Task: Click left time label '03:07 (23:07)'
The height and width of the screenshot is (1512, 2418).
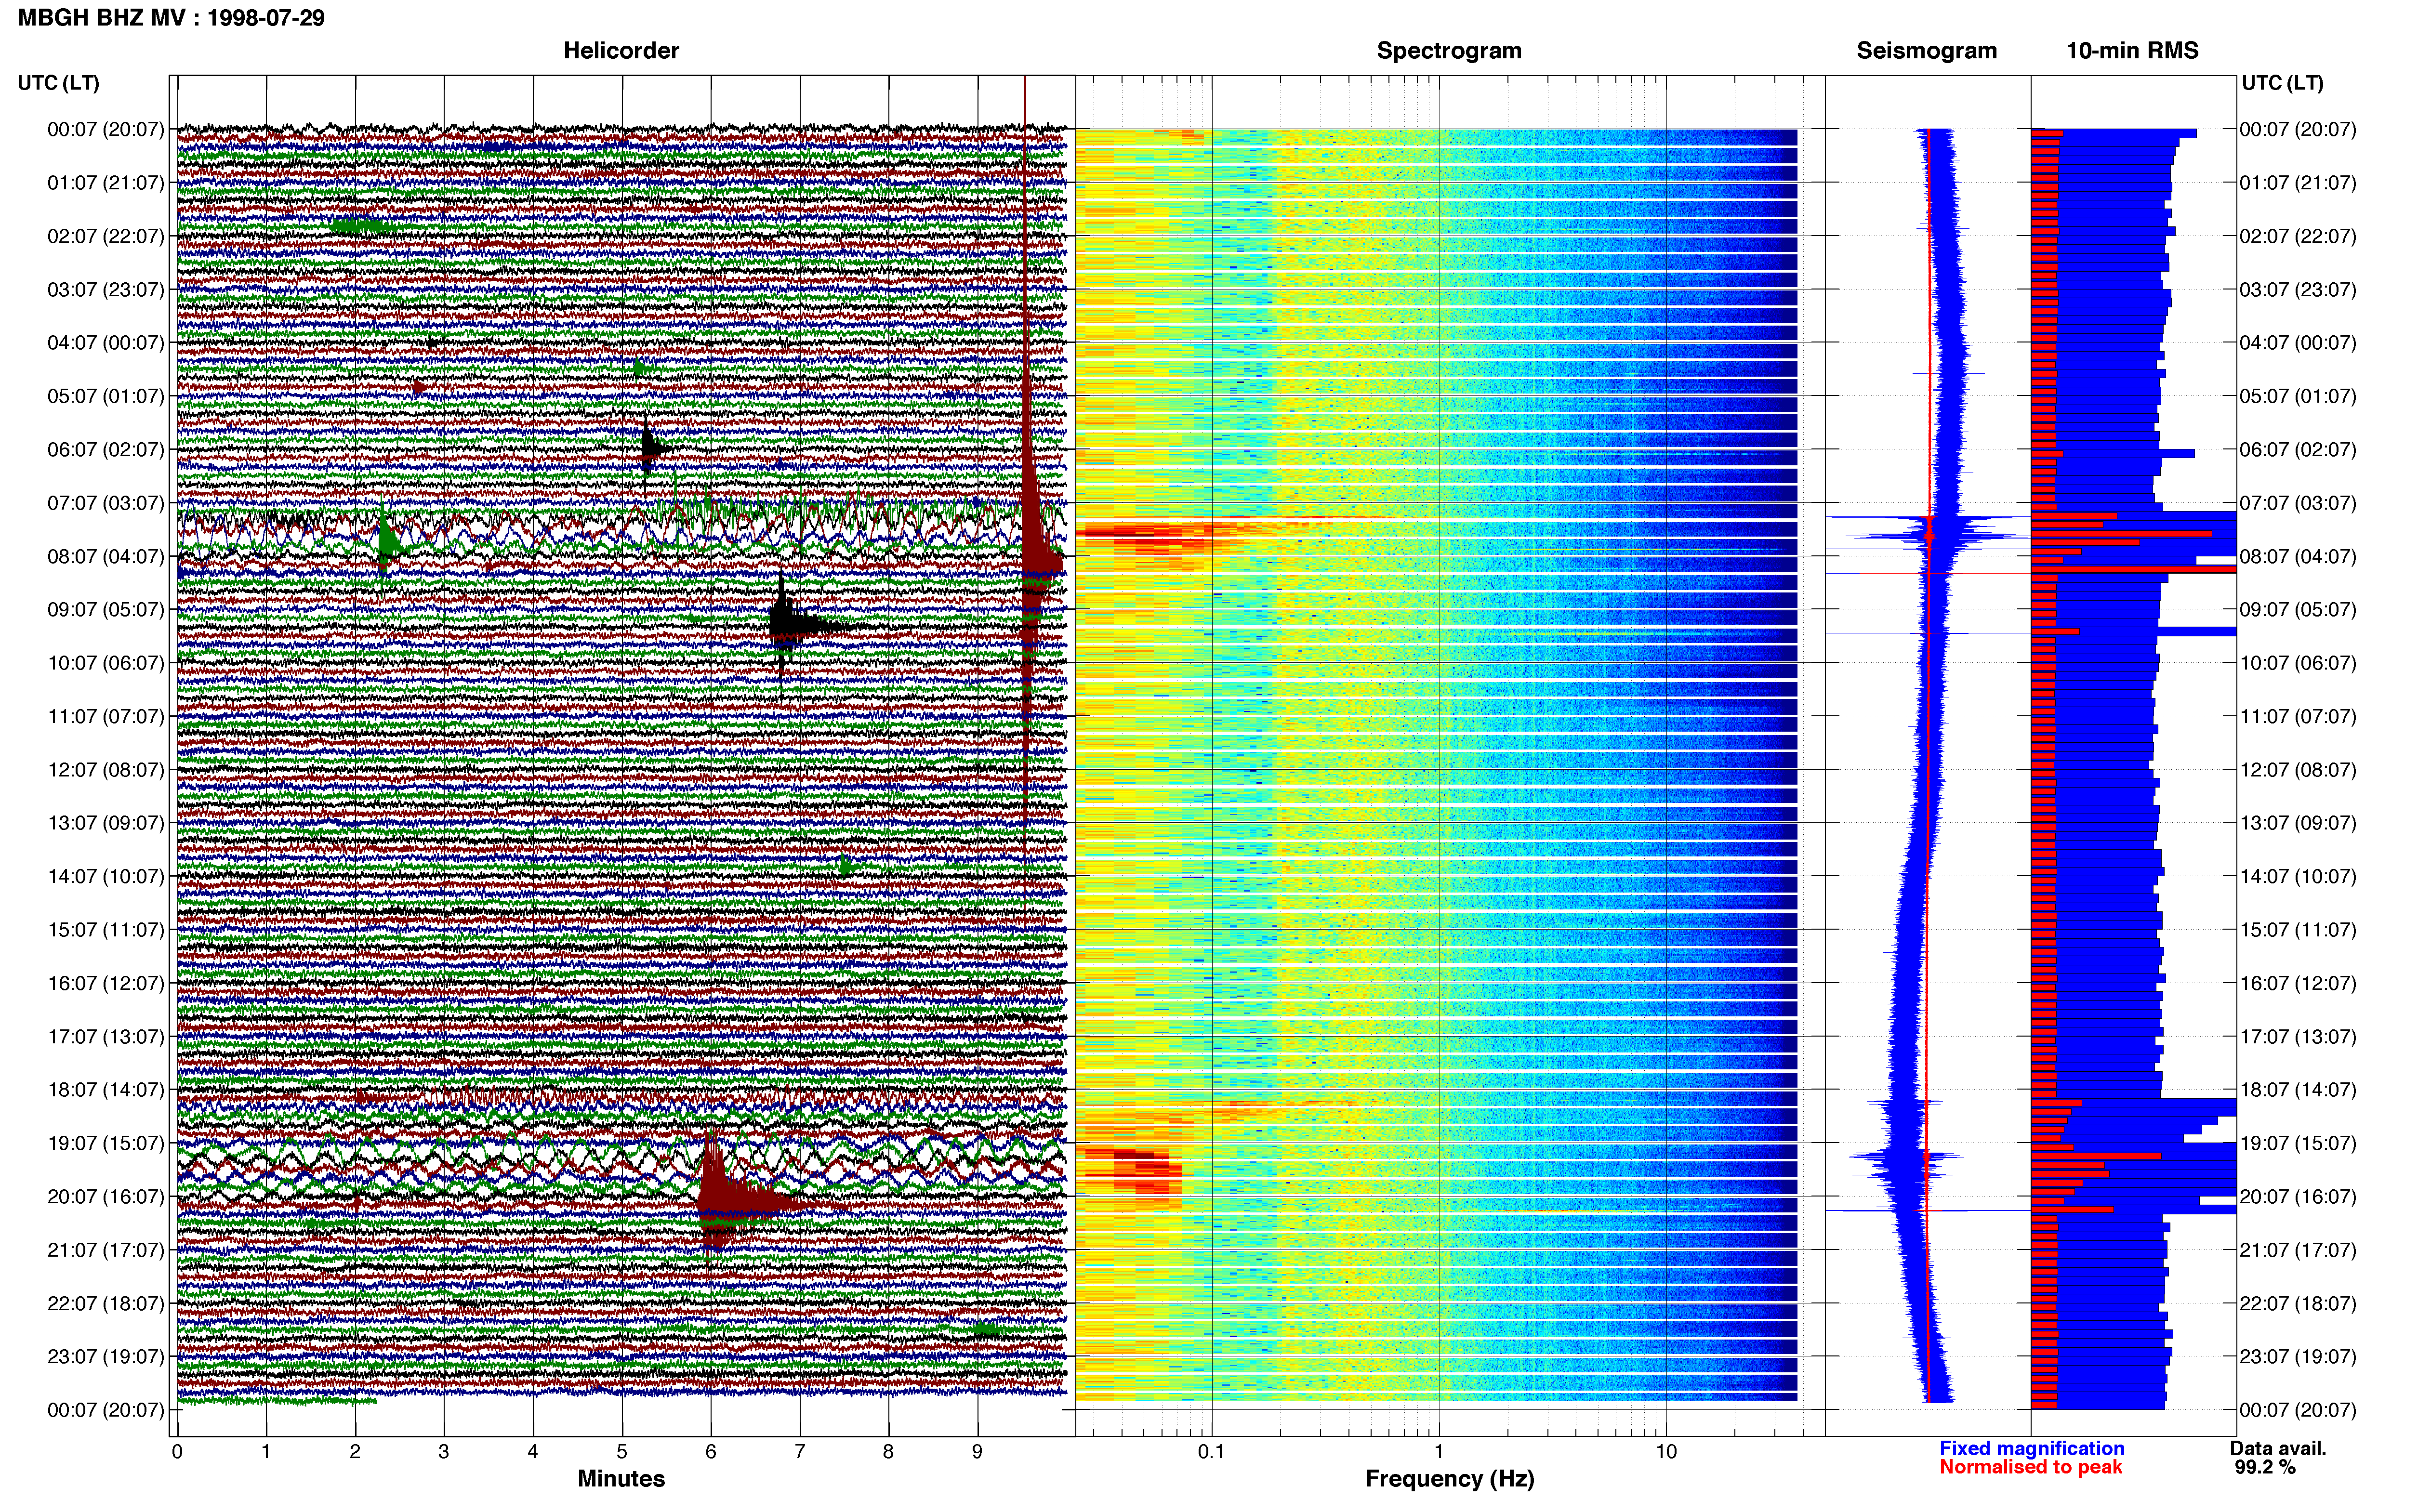Action: tap(106, 290)
